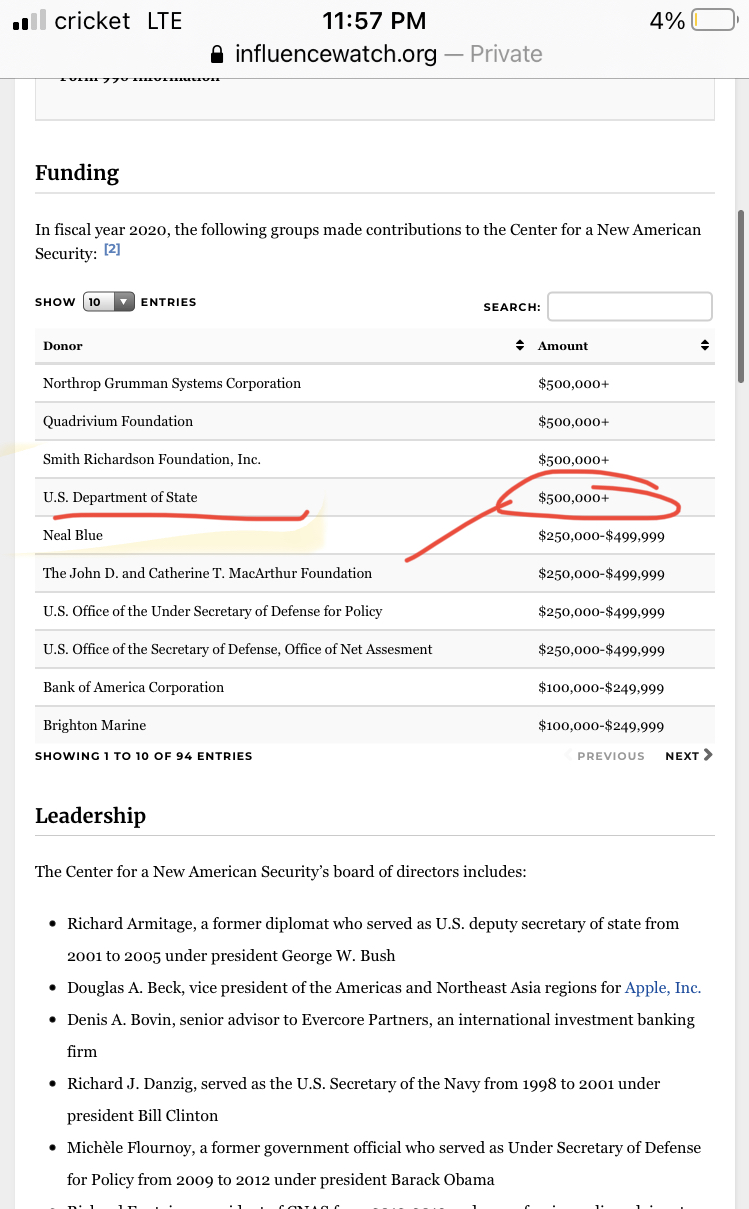
Task: Select Neal Blue donor cell
Action: pyautogui.click(x=73, y=535)
